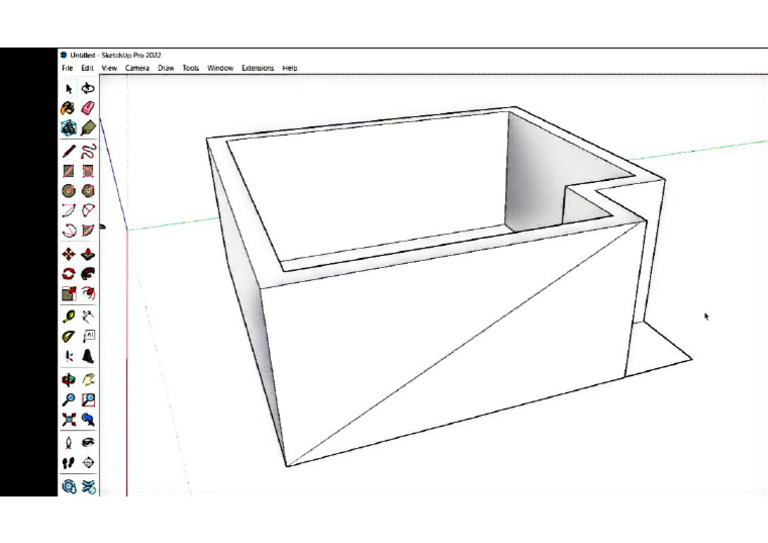
Task: Select the Polygon tool
Action: (x=88, y=190)
